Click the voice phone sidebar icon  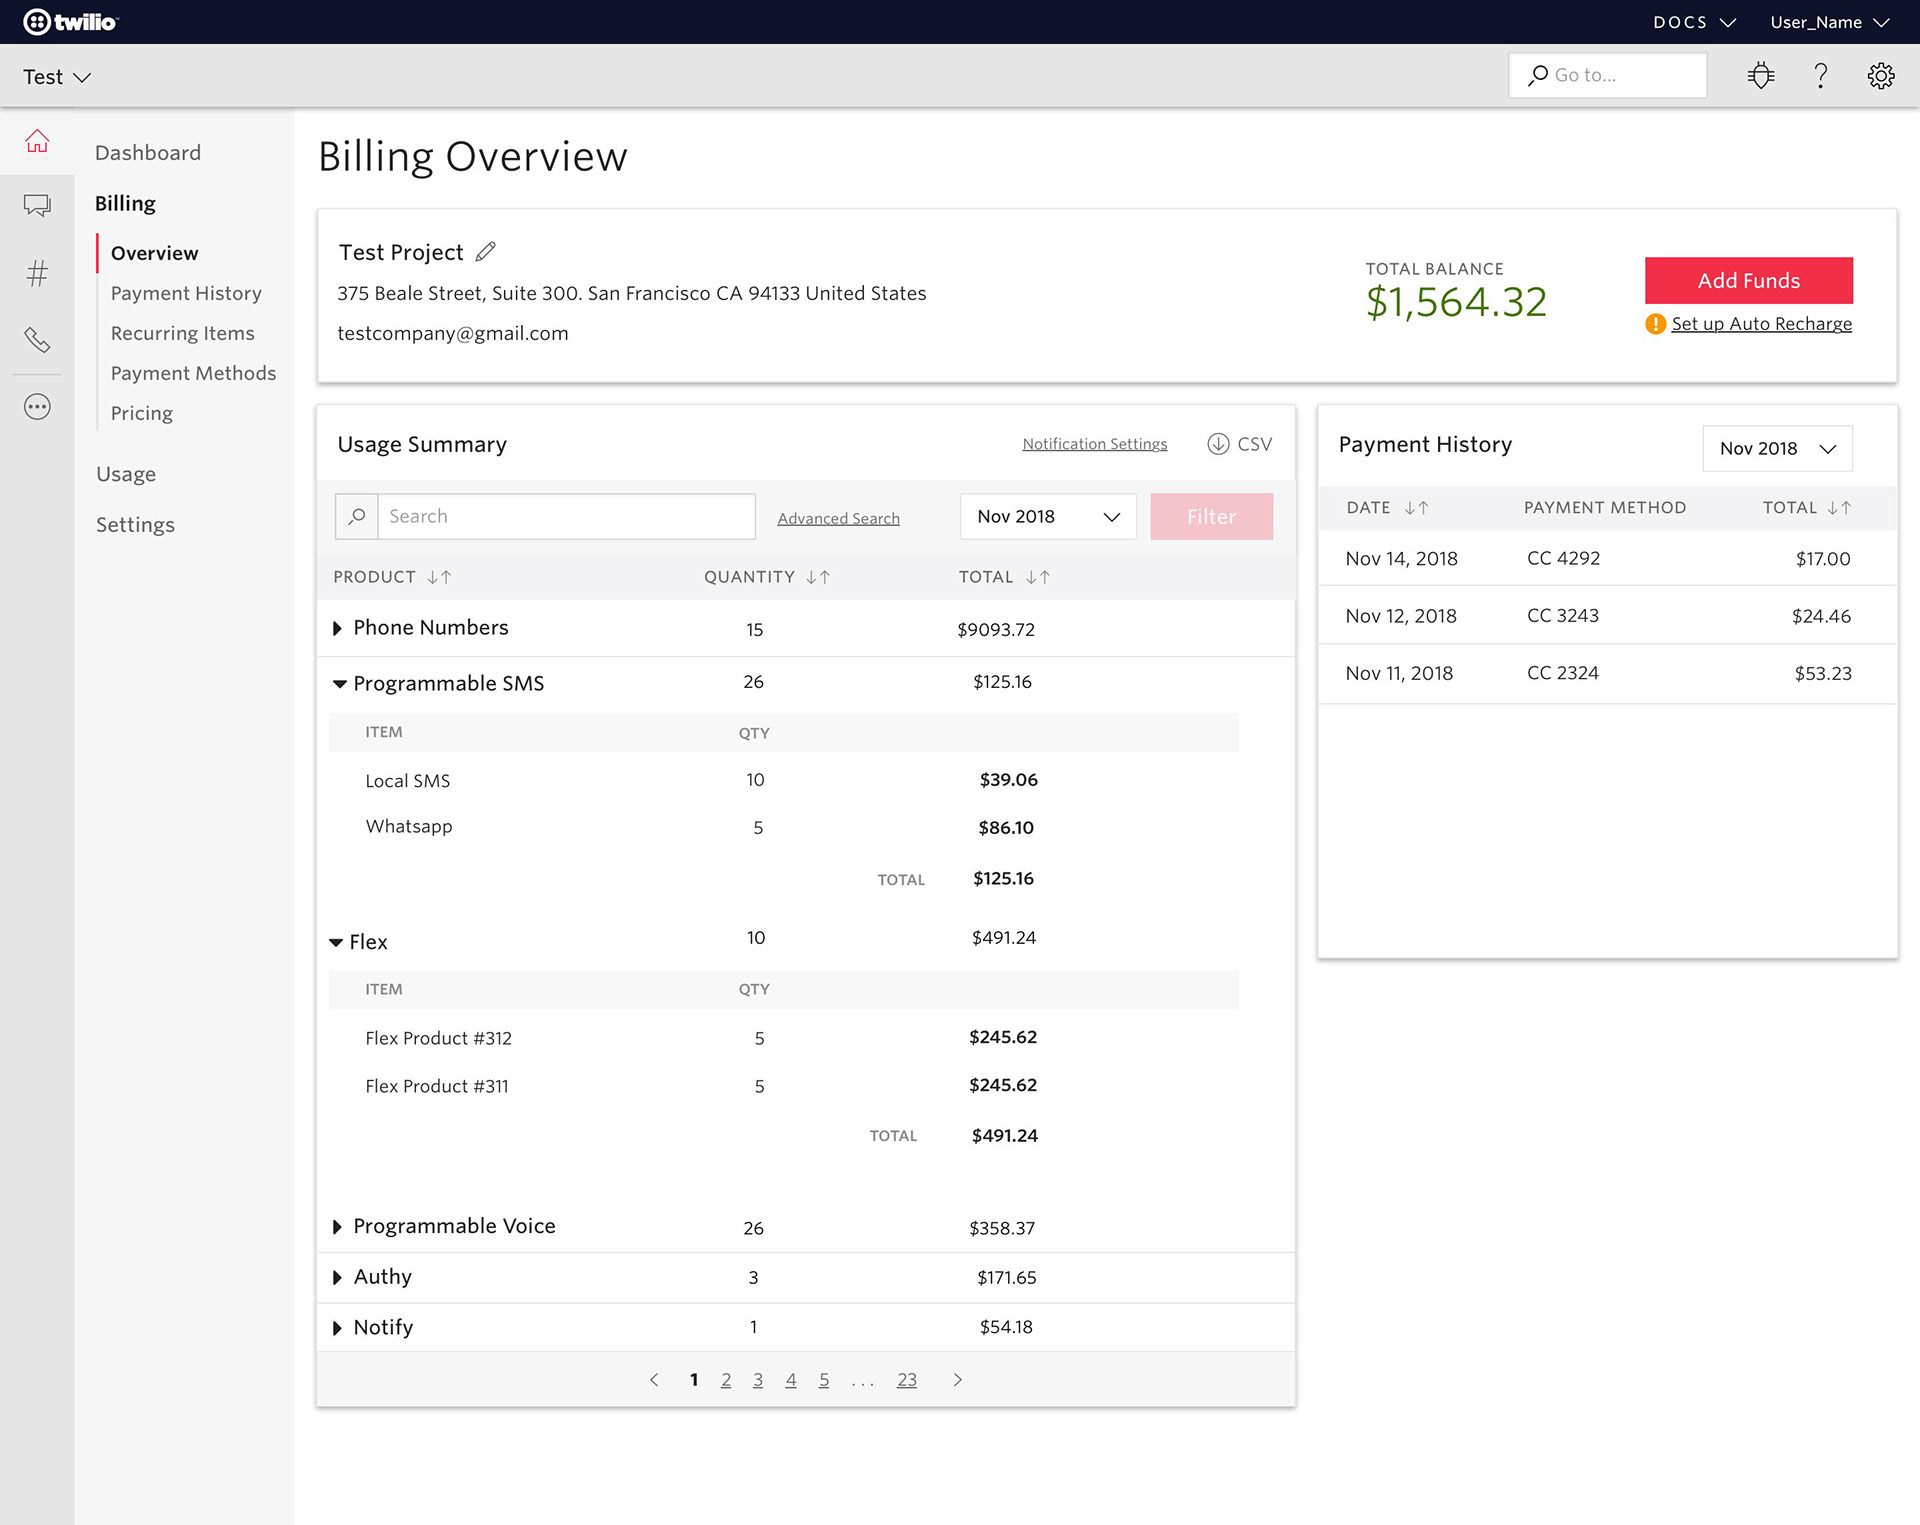click(x=37, y=340)
